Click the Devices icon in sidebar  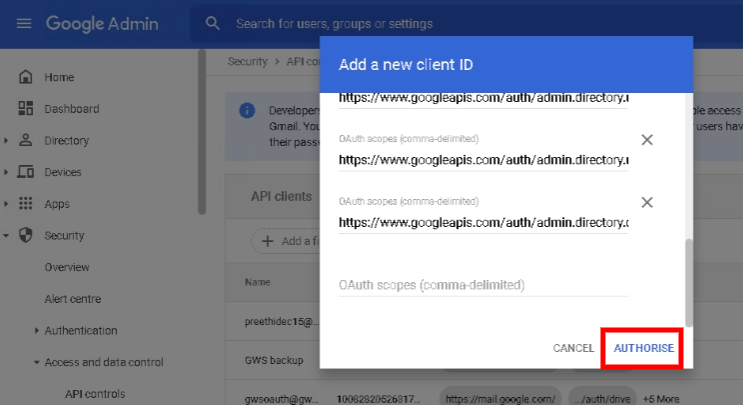[26, 172]
